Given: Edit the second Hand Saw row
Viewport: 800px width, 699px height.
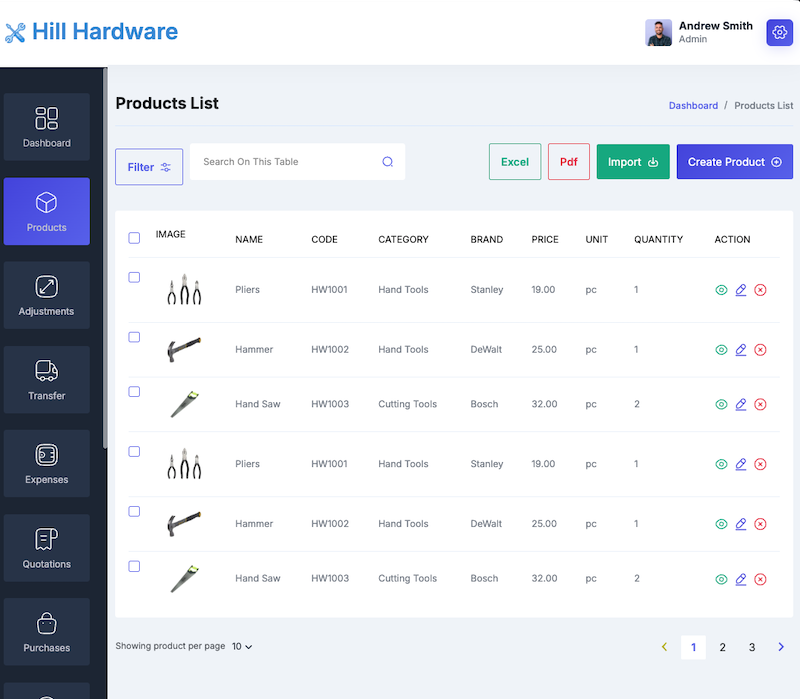Looking at the screenshot, I should pos(741,579).
